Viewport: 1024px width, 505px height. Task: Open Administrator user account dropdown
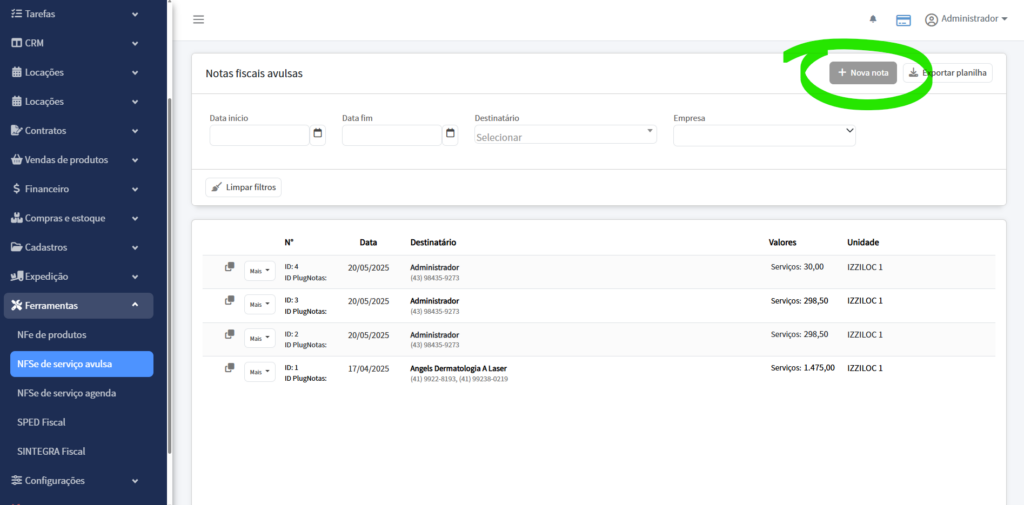click(966, 19)
